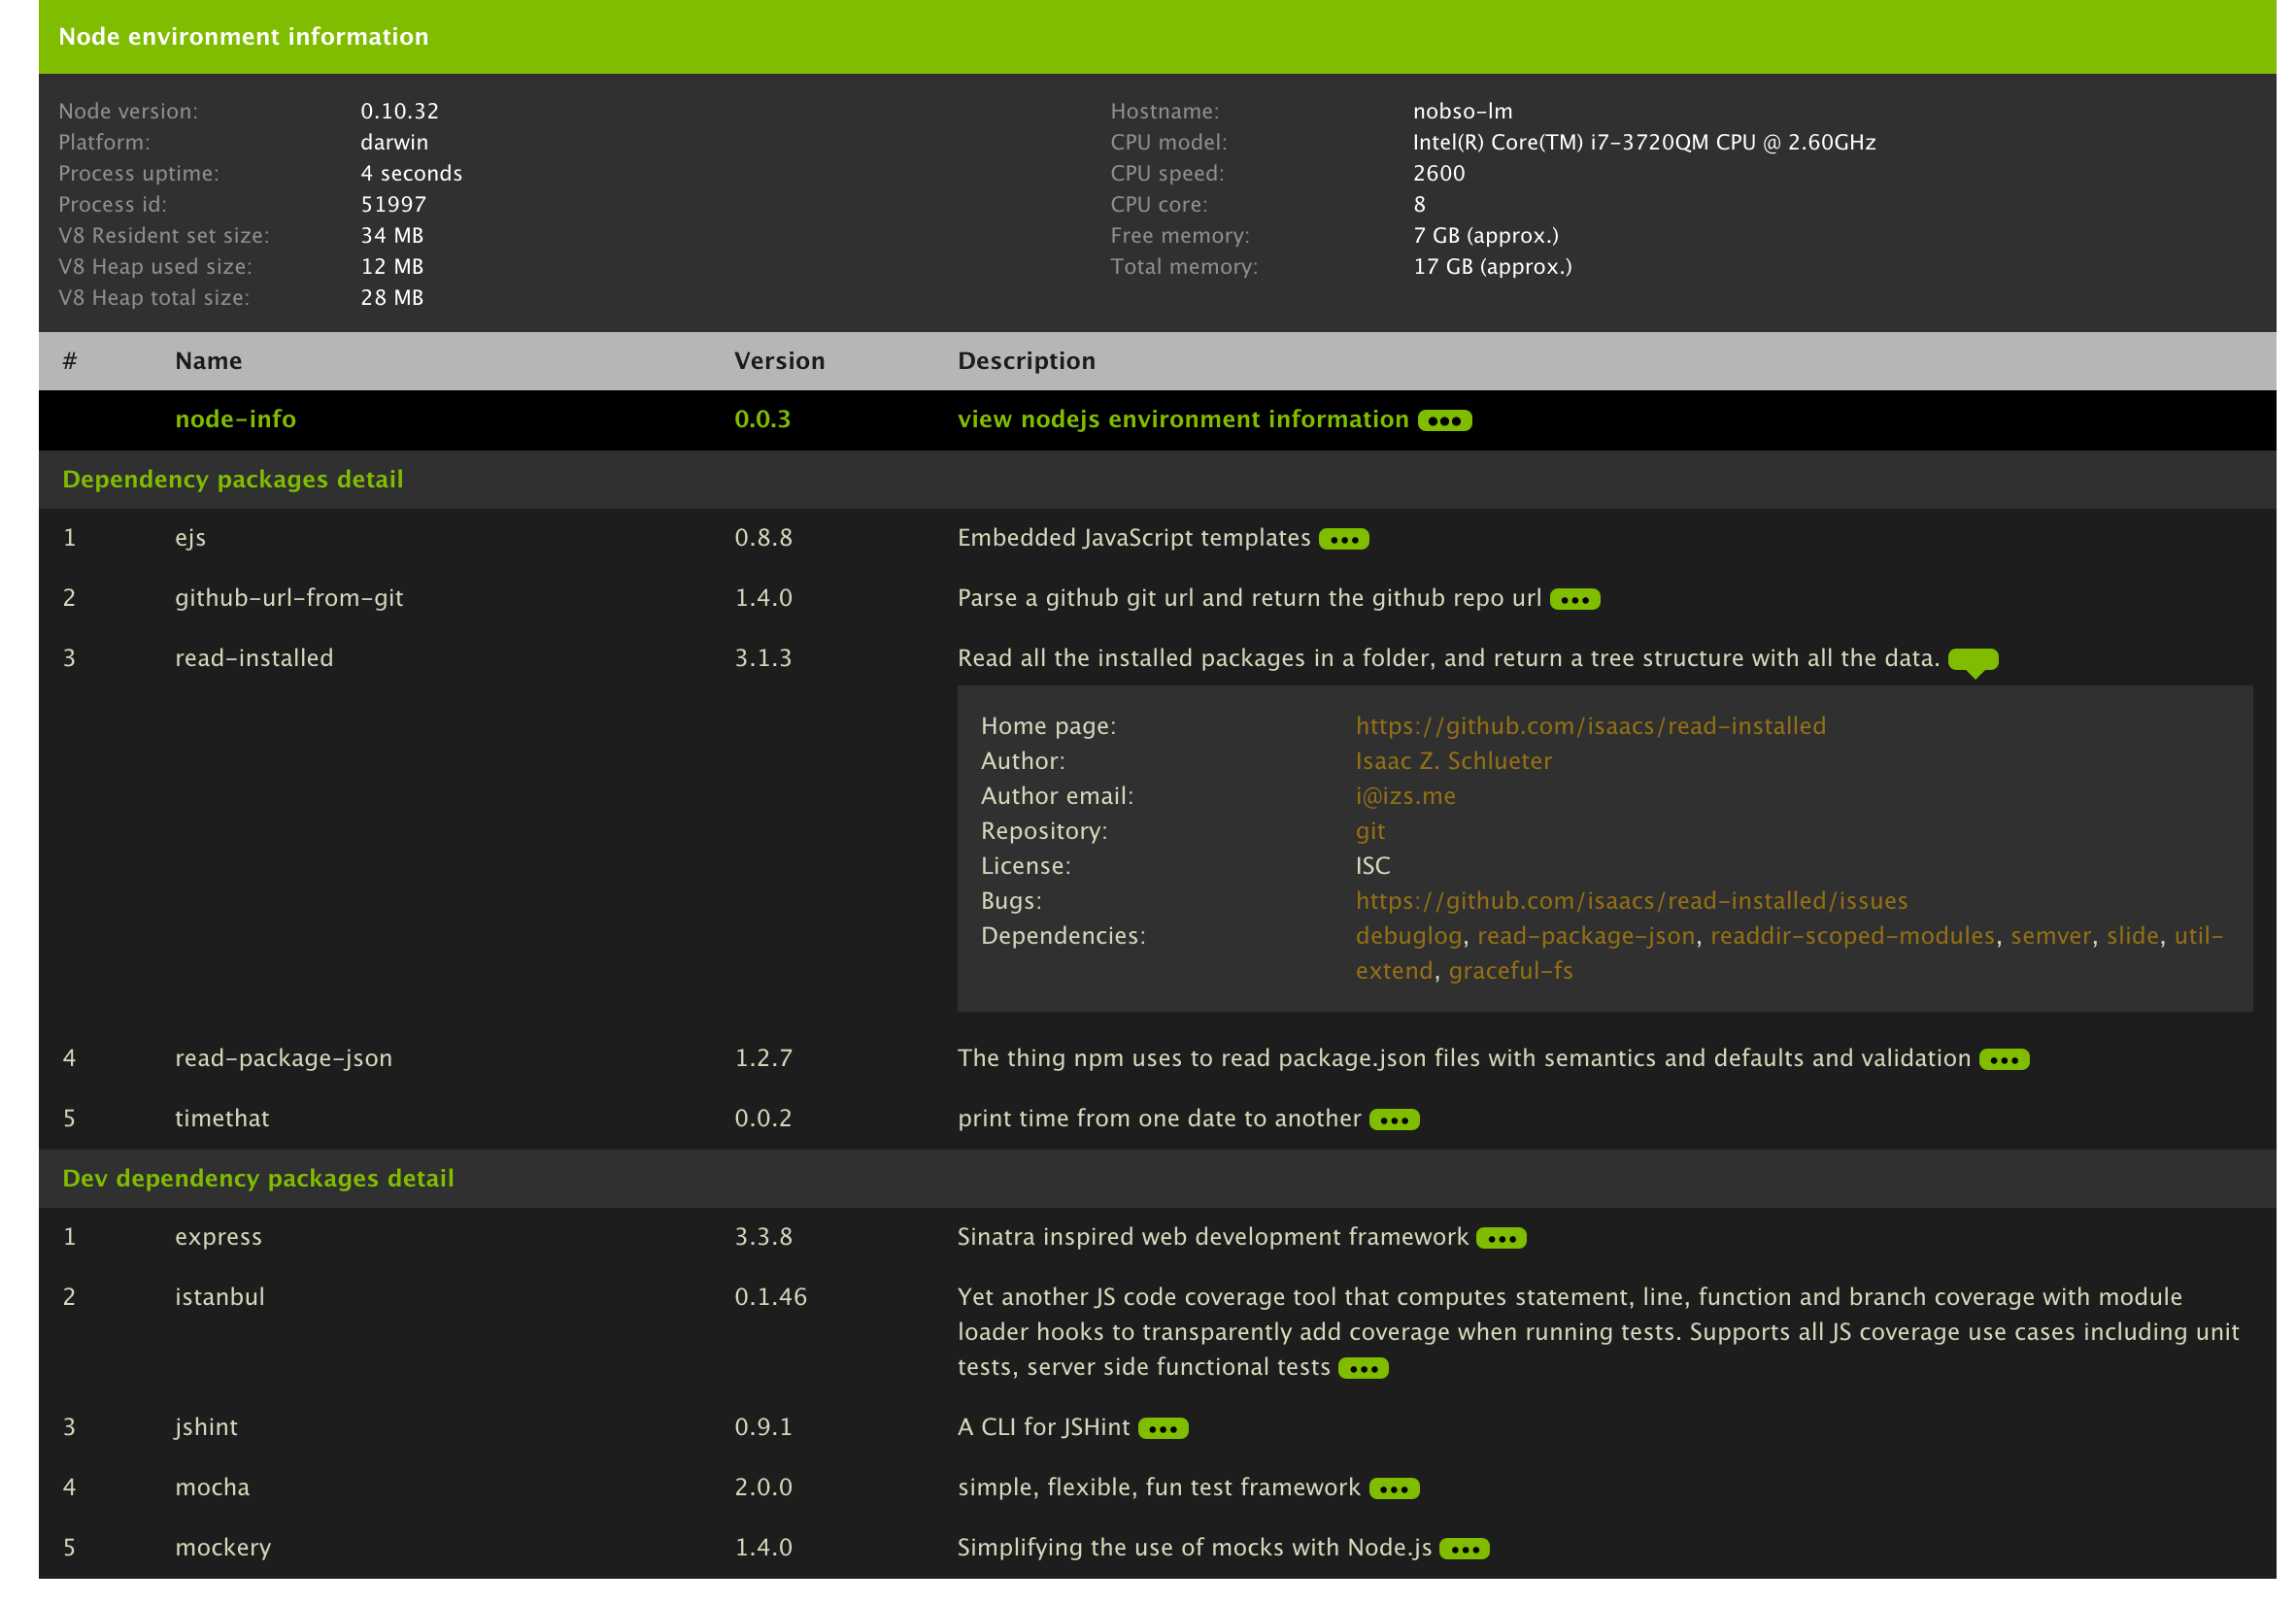2296x1604 pixels.
Task: Open the read-installed home page link
Action: (x=1589, y=726)
